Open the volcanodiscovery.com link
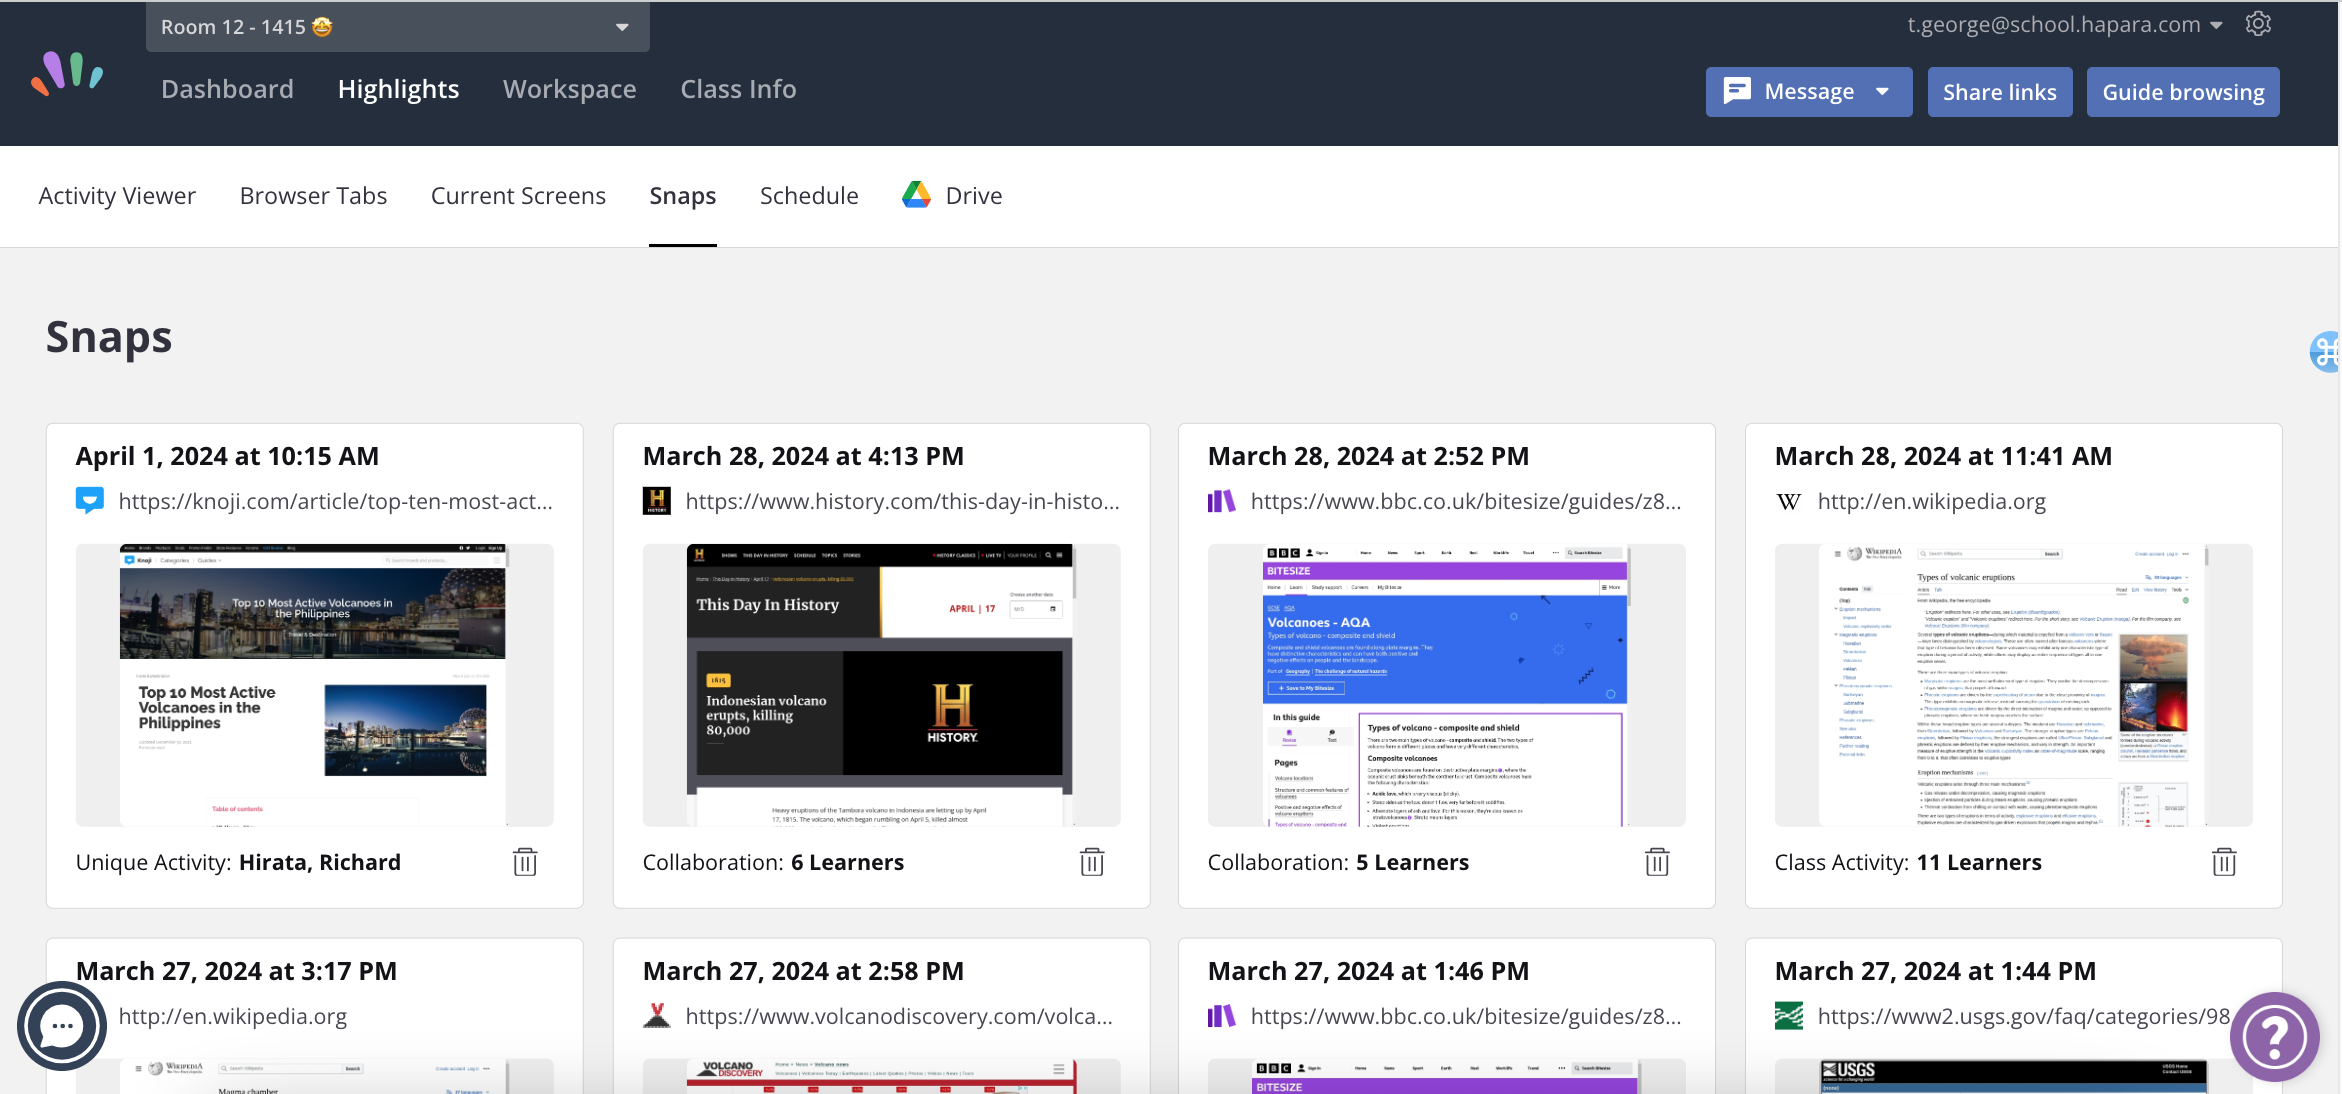This screenshot has height=1094, width=2342. coord(899,1016)
